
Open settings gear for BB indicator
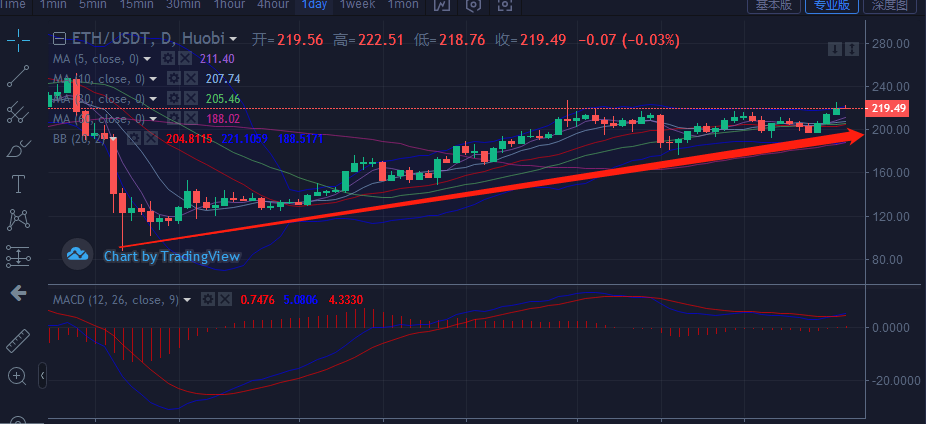(135, 138)
